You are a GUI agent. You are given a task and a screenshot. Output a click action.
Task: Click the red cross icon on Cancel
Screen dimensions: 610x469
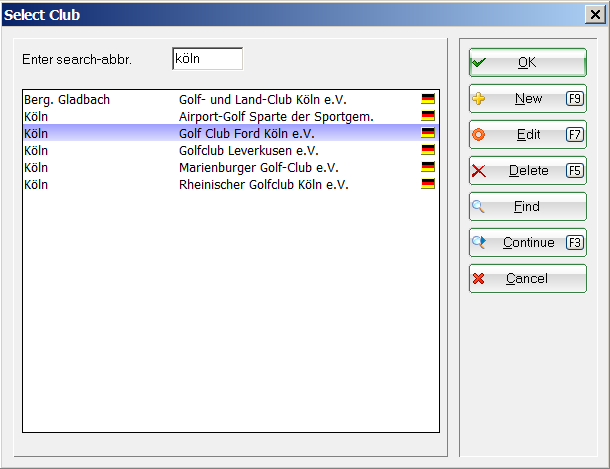tap(479, 278)
